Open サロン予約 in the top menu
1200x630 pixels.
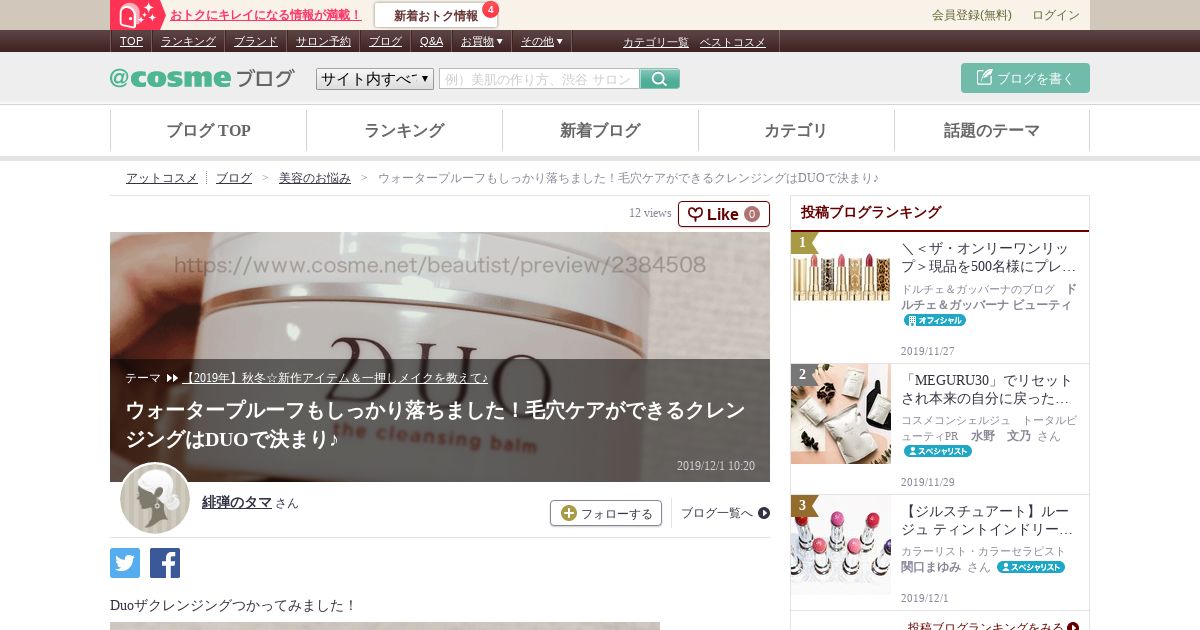[323, 41]
